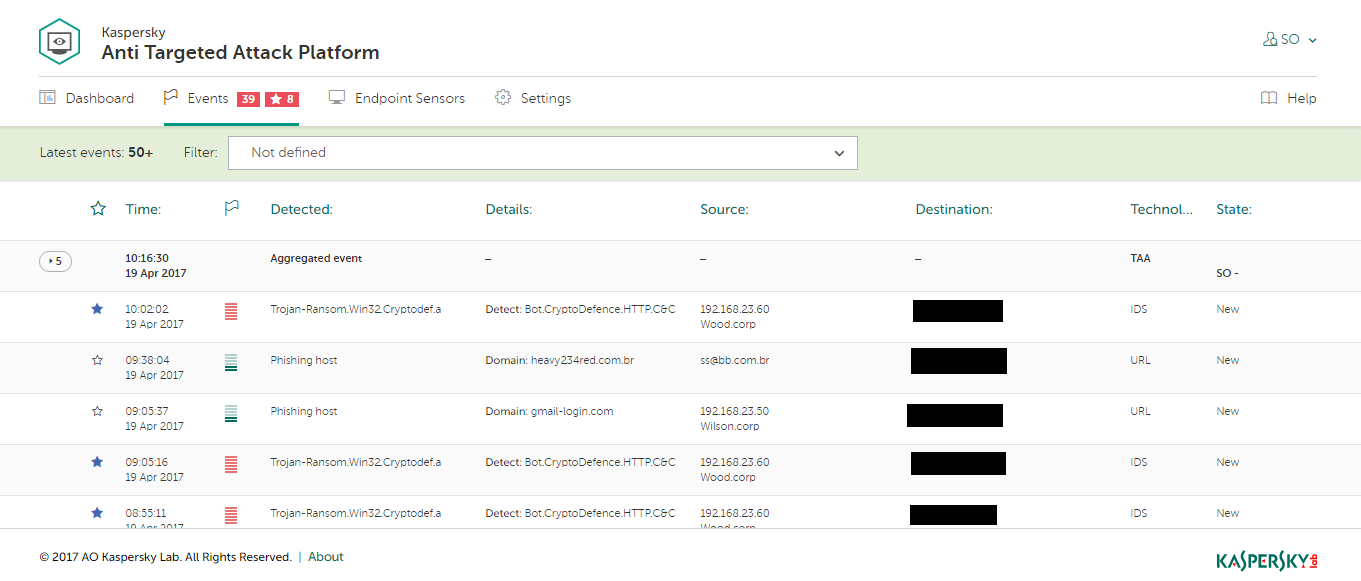Unstar the 08:55:11 Trojan-Ransom event

(97, 513)
